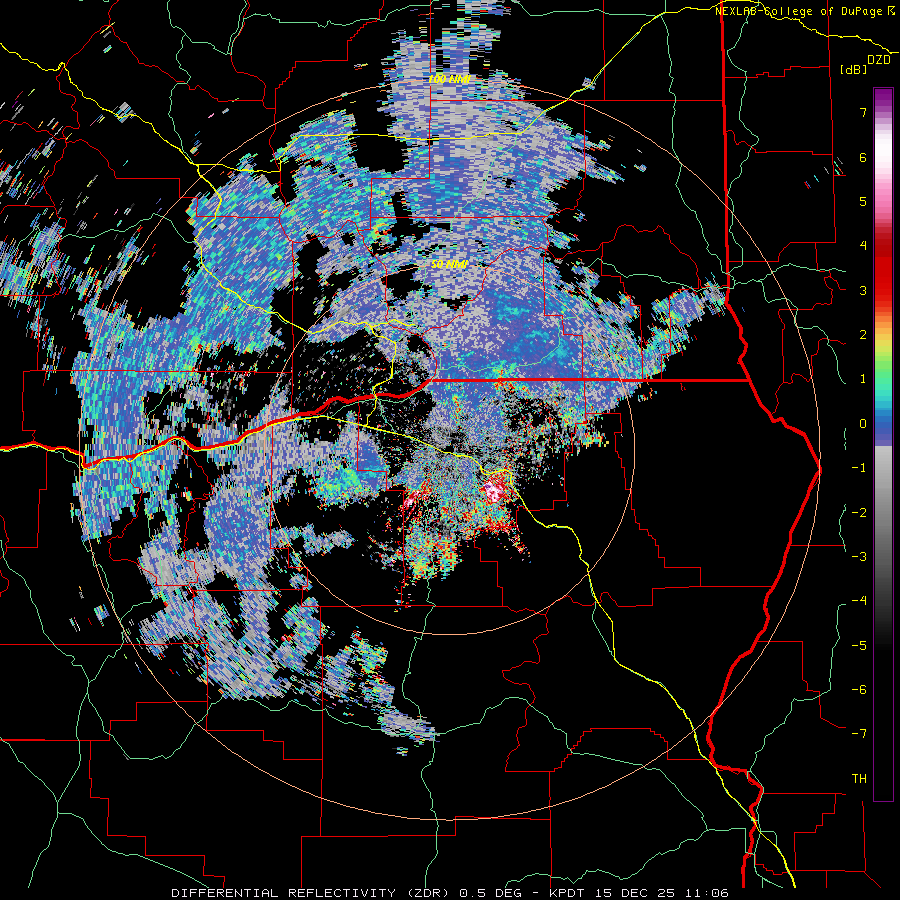The width and height of the screenshot is (900, 900).
Task: Click the scale value 1
Action: (x=863, y=379)
